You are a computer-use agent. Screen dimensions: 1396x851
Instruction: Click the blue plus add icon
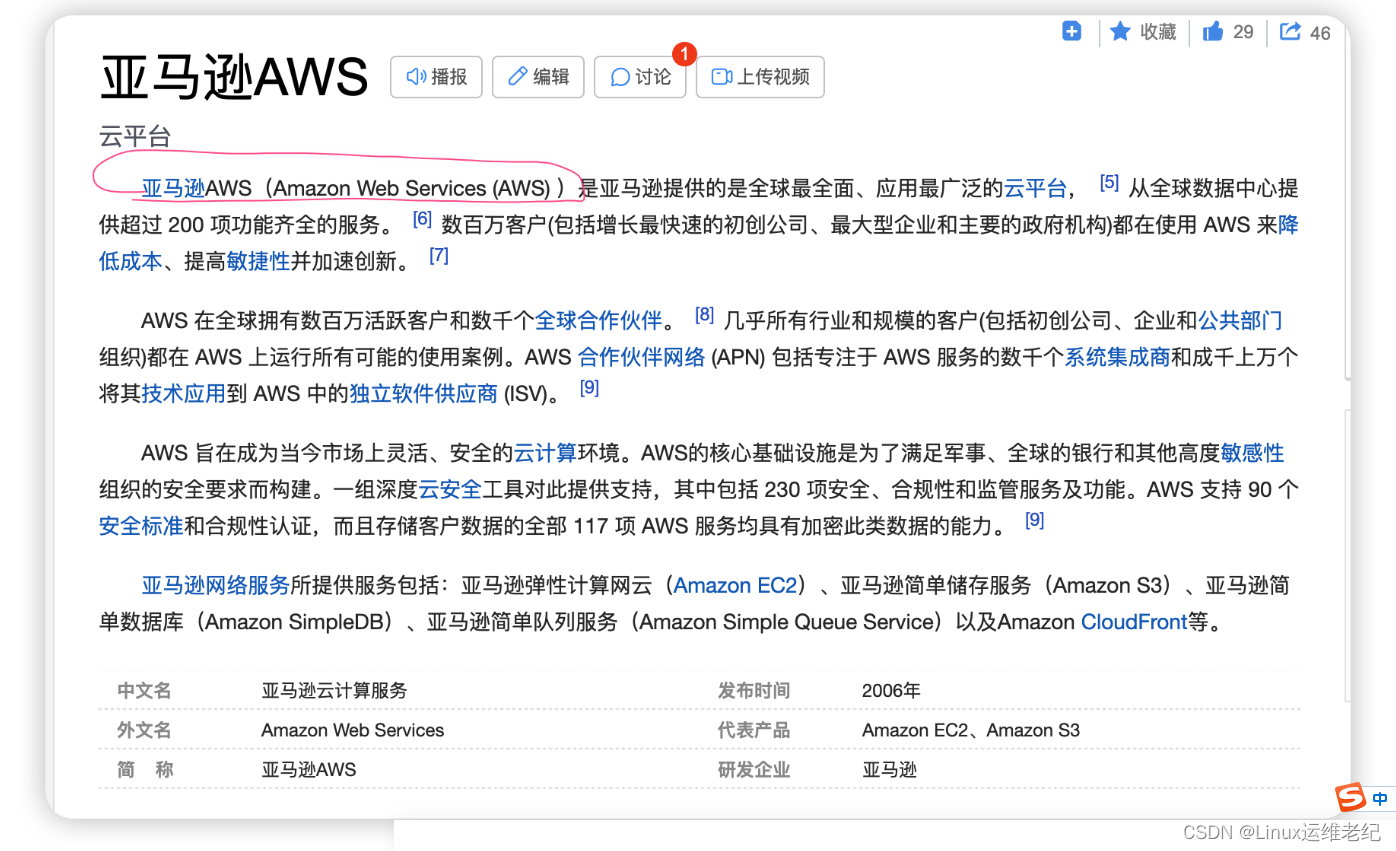(x=1071, y=32)
